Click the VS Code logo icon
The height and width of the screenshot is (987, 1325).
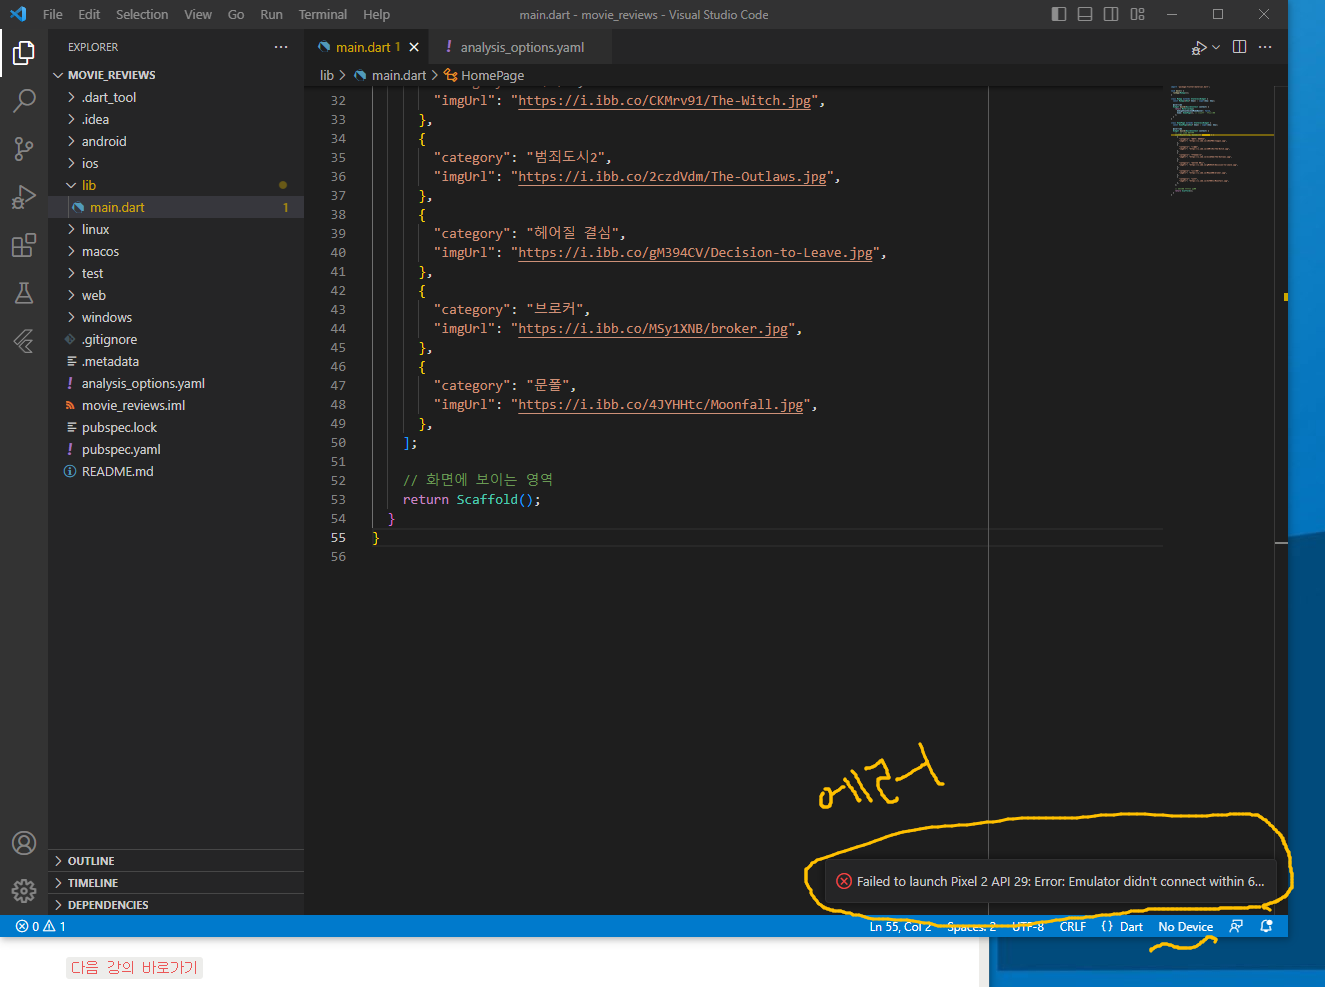tap(18, 14)
